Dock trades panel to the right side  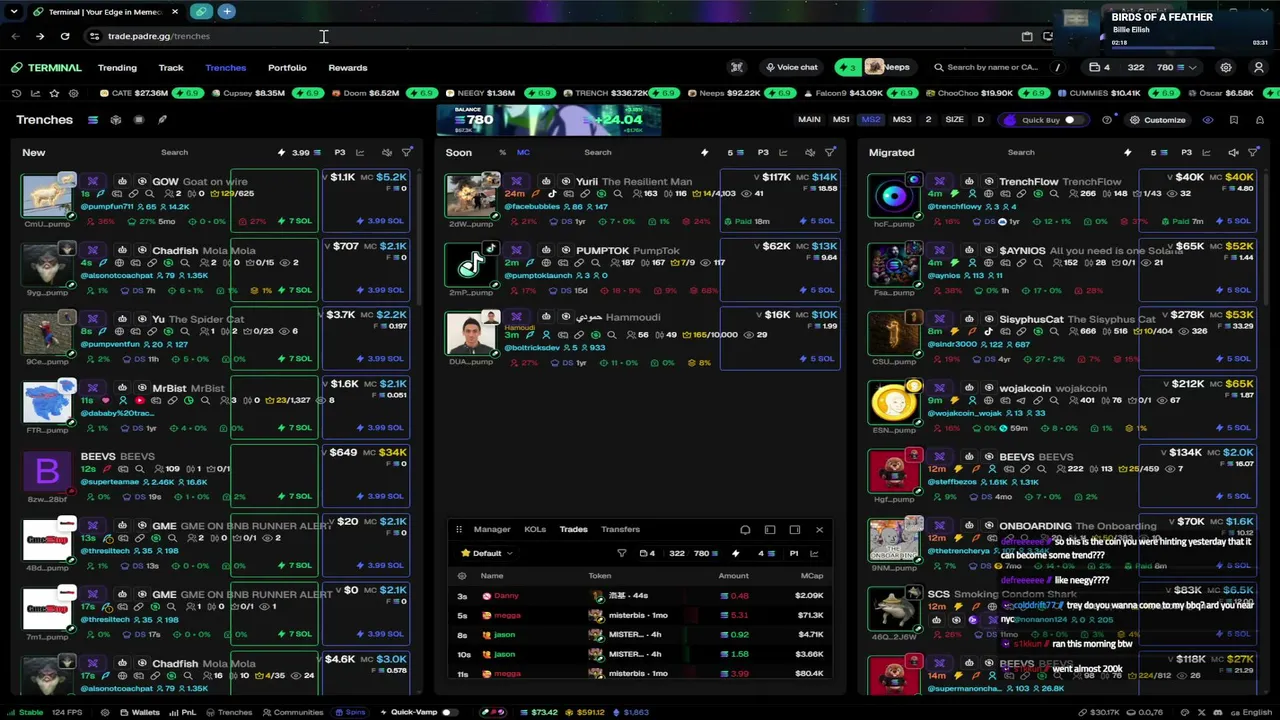pyautogui.click(x=795, y=529)
